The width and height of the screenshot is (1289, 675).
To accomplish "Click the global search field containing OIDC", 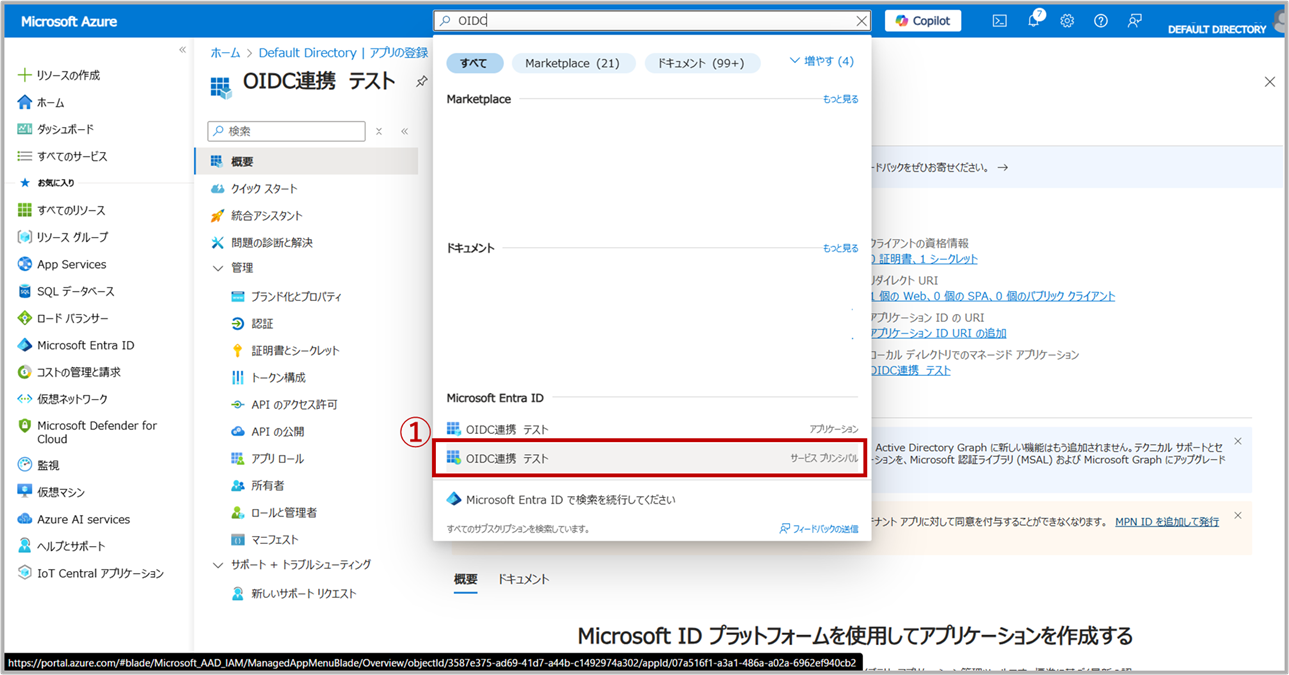I will pos(652,20).
